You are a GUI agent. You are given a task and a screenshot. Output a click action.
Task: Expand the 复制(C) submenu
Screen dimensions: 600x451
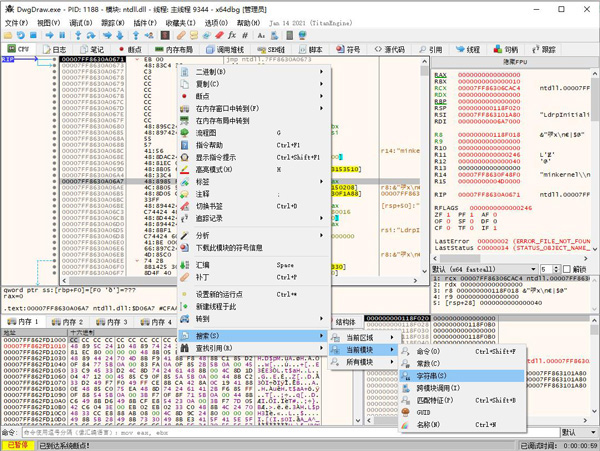pos(254,84)
